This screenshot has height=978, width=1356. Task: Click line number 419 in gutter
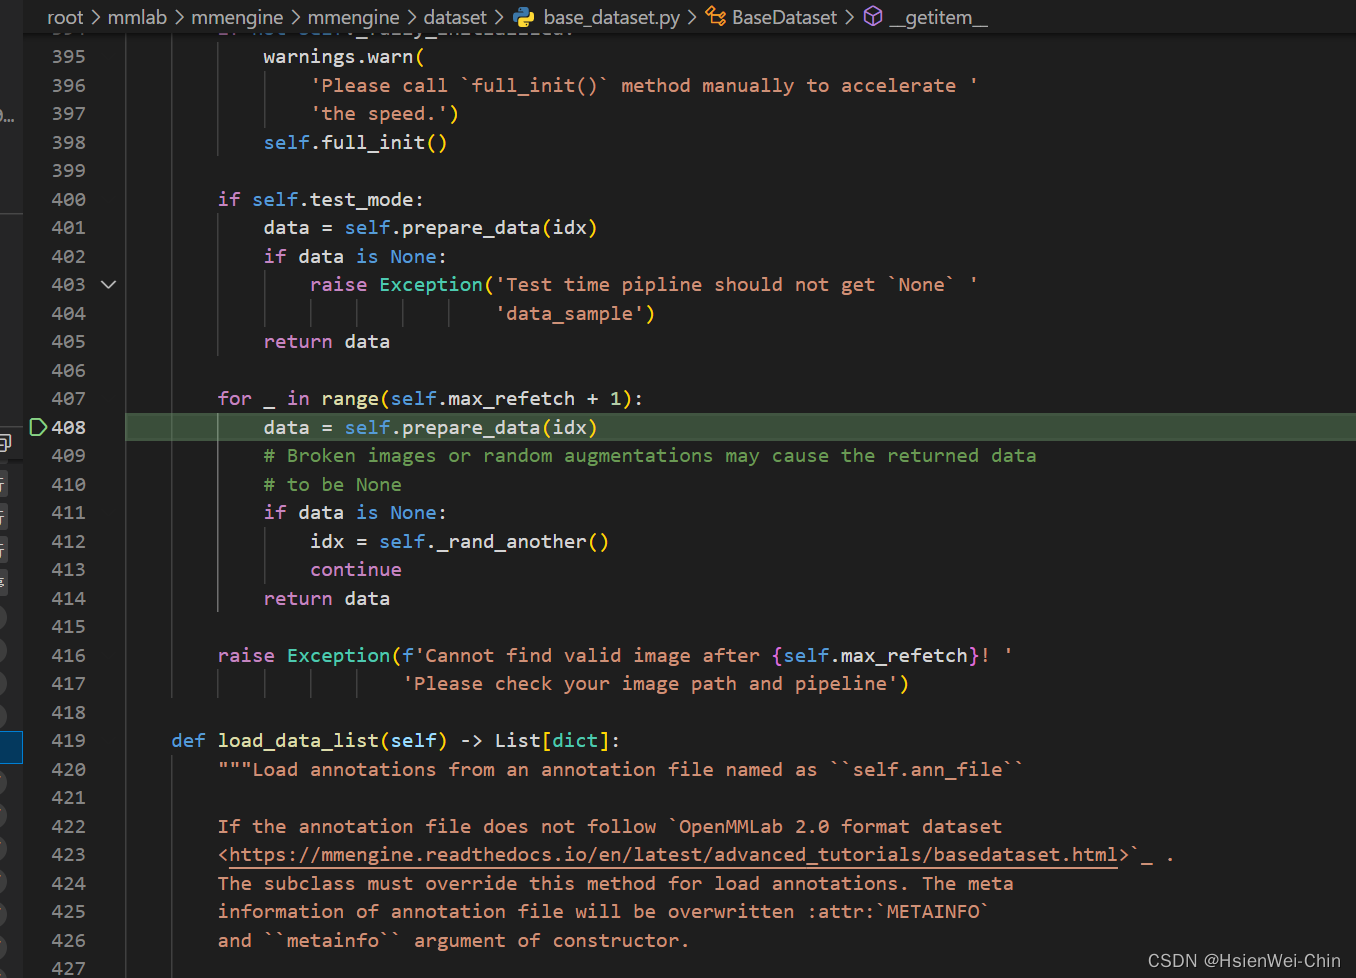click(69, 741)
